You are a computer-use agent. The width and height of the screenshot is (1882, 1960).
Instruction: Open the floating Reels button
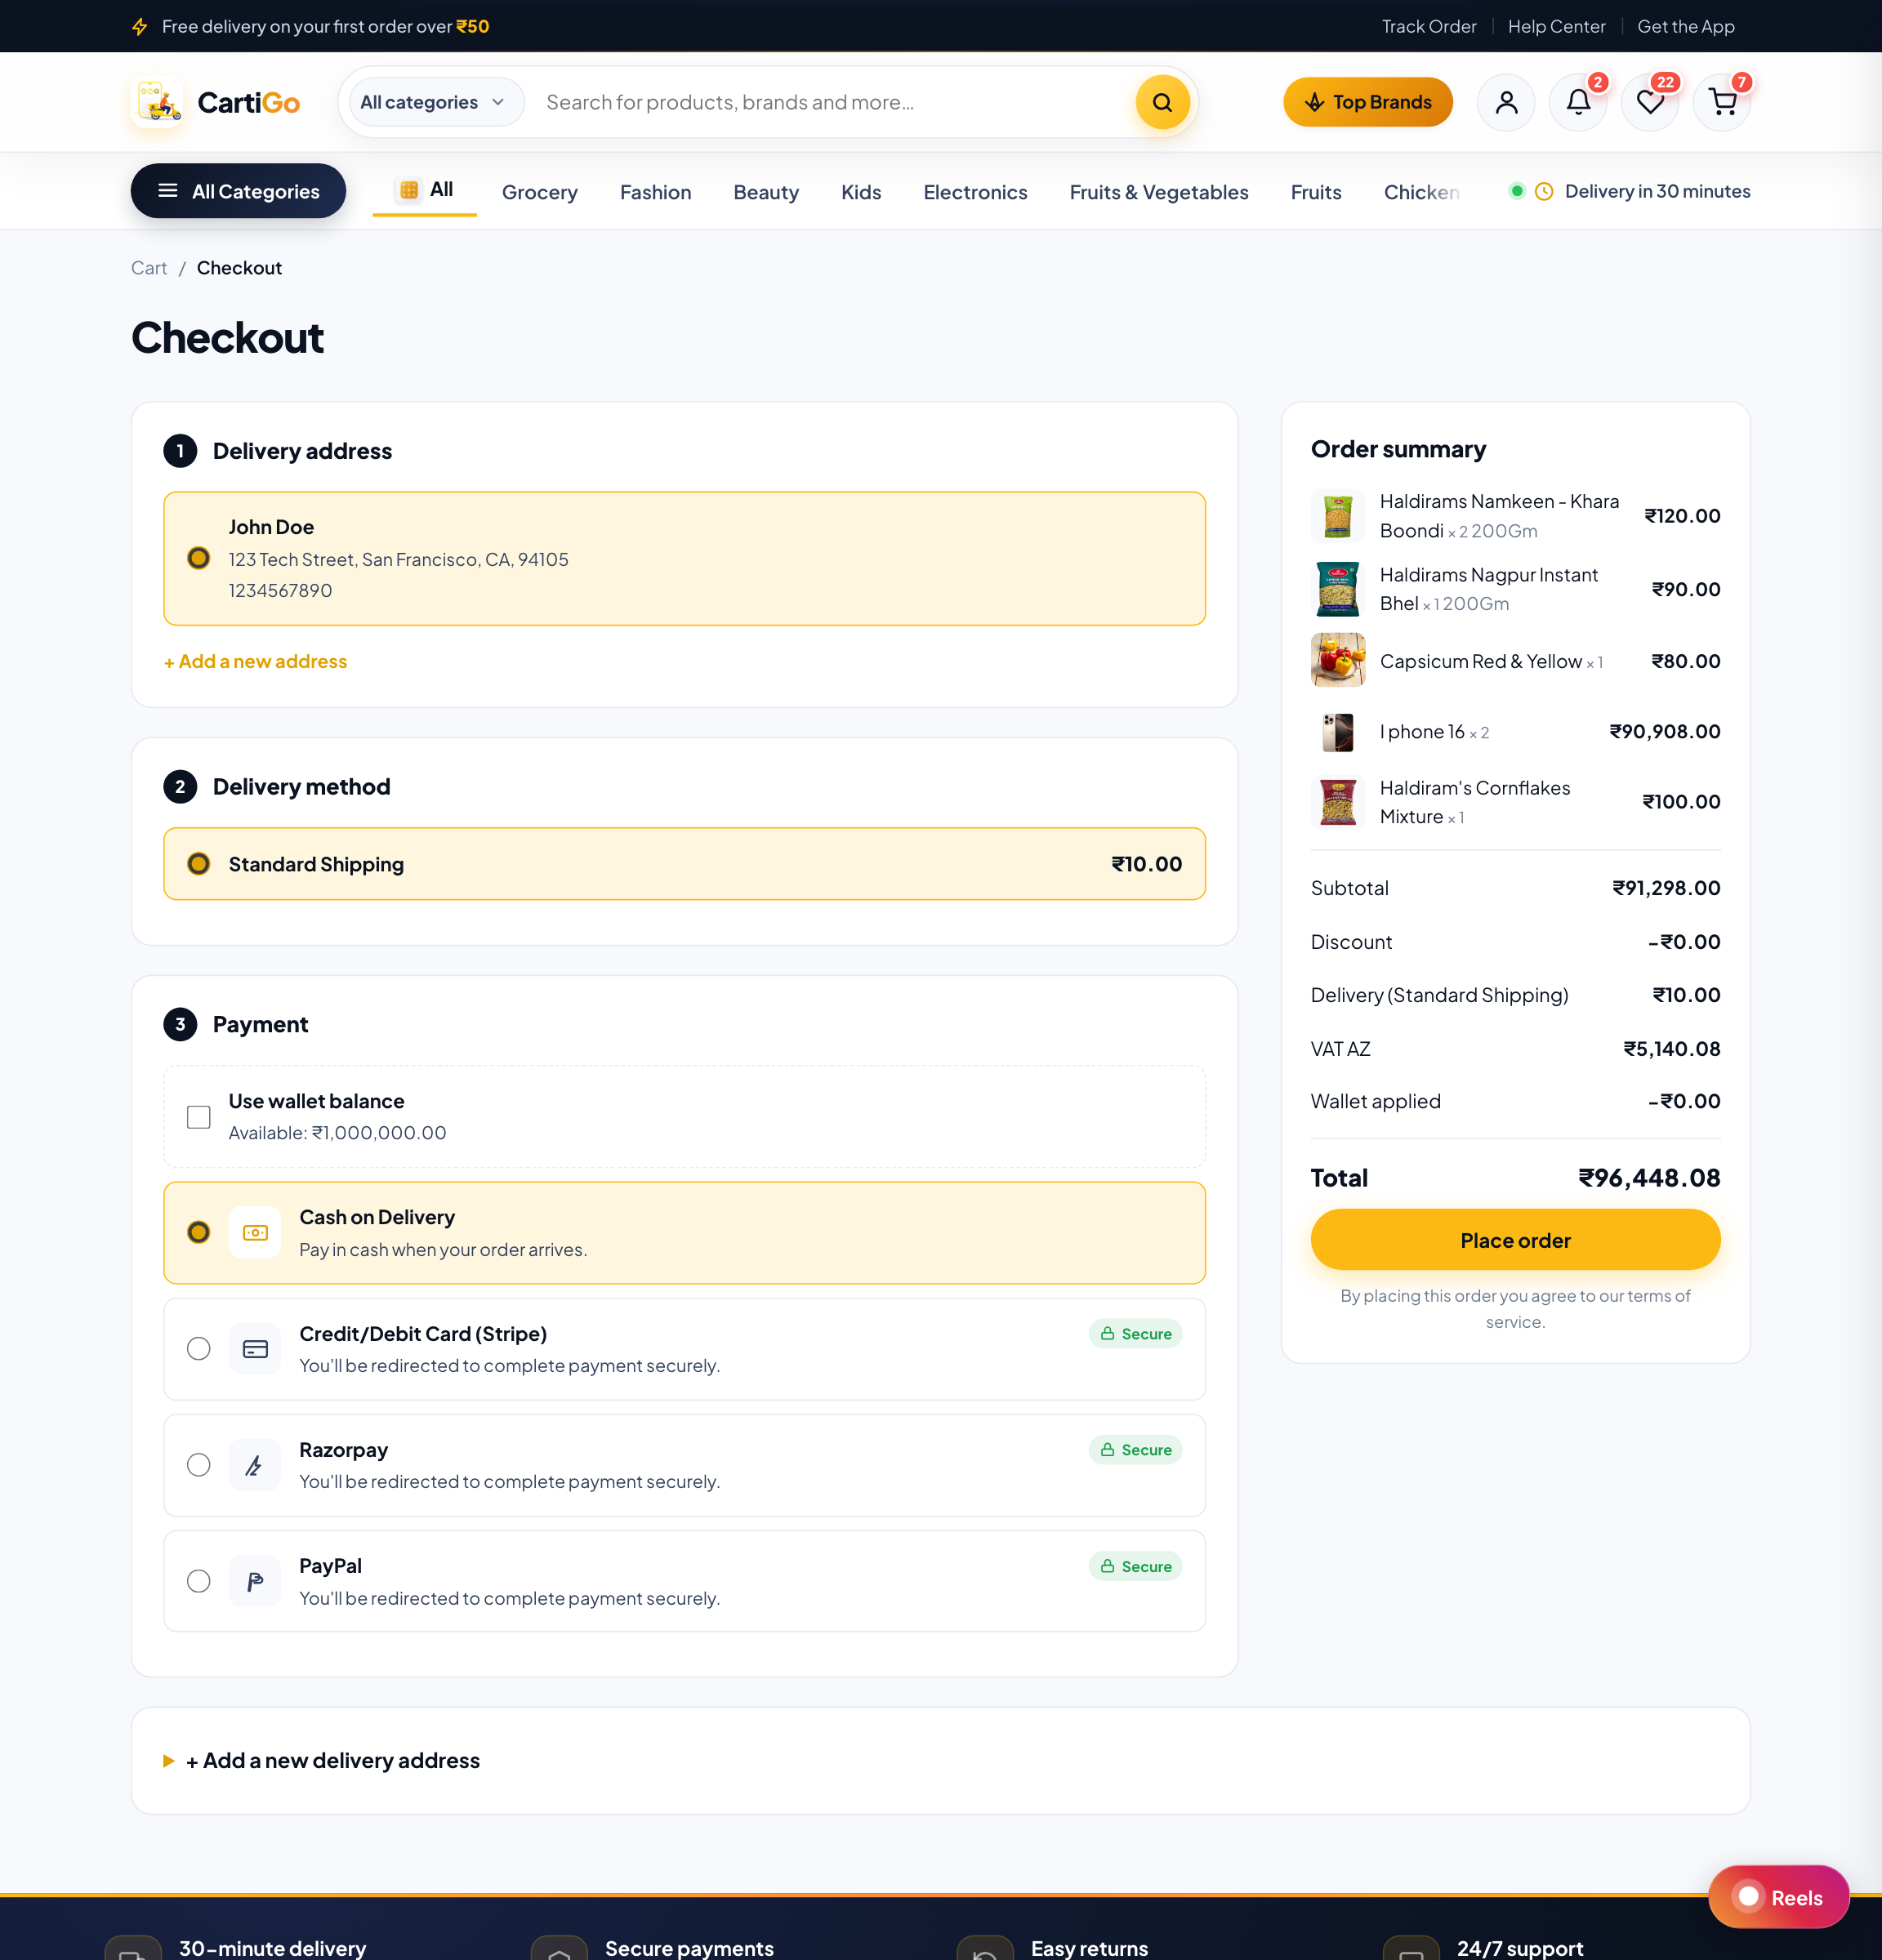1779,1897
